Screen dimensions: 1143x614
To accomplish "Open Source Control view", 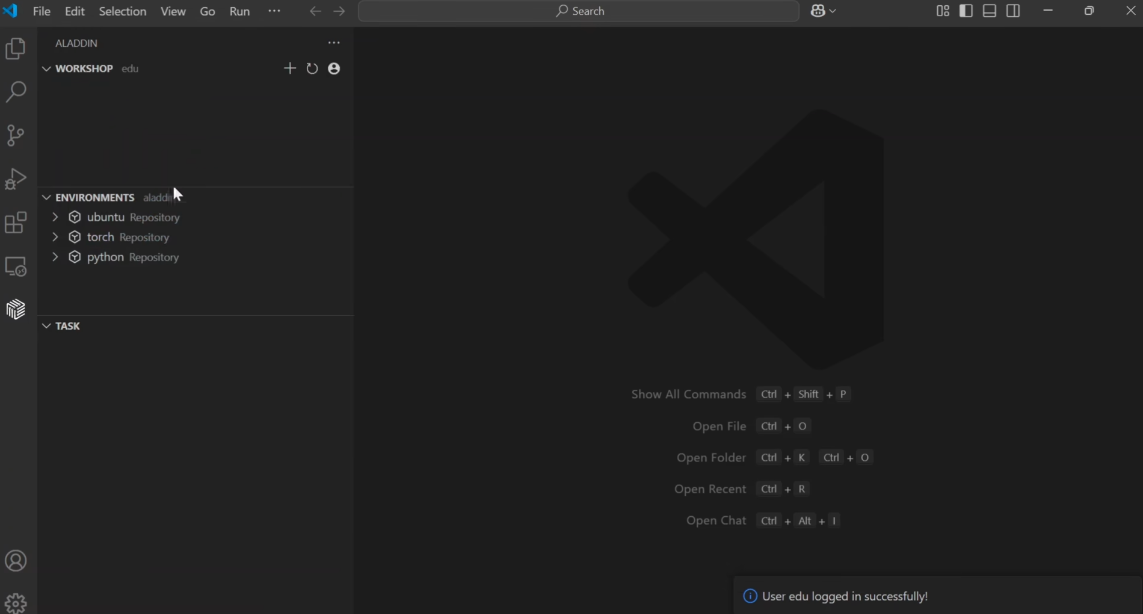I will pyautogui.click(x=15, y=135).
